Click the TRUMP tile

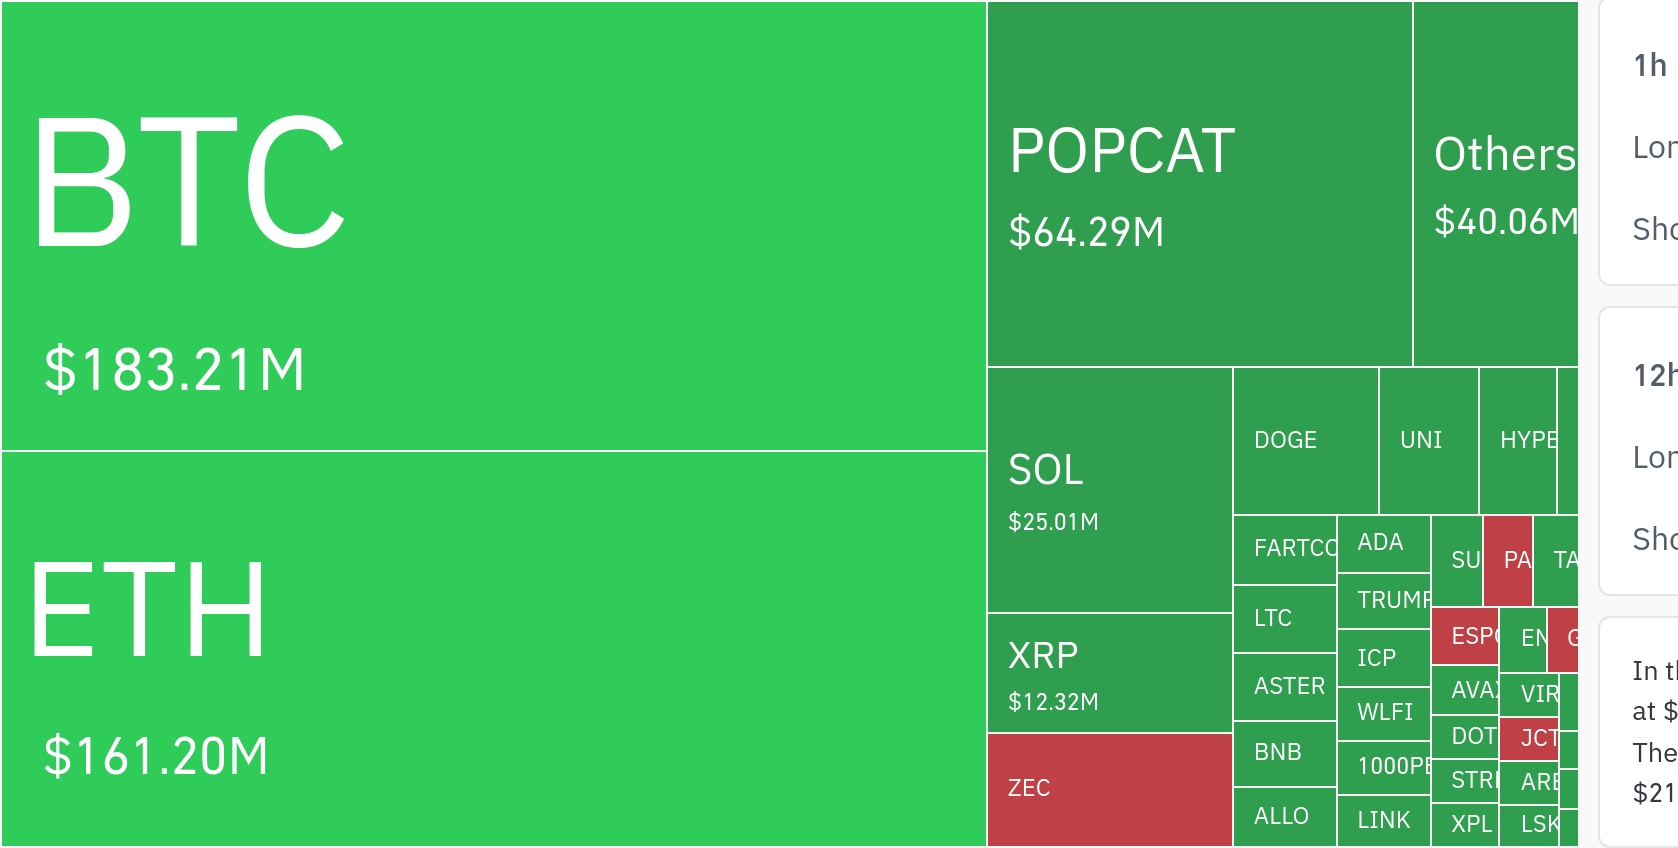[x=1383, y=600]
